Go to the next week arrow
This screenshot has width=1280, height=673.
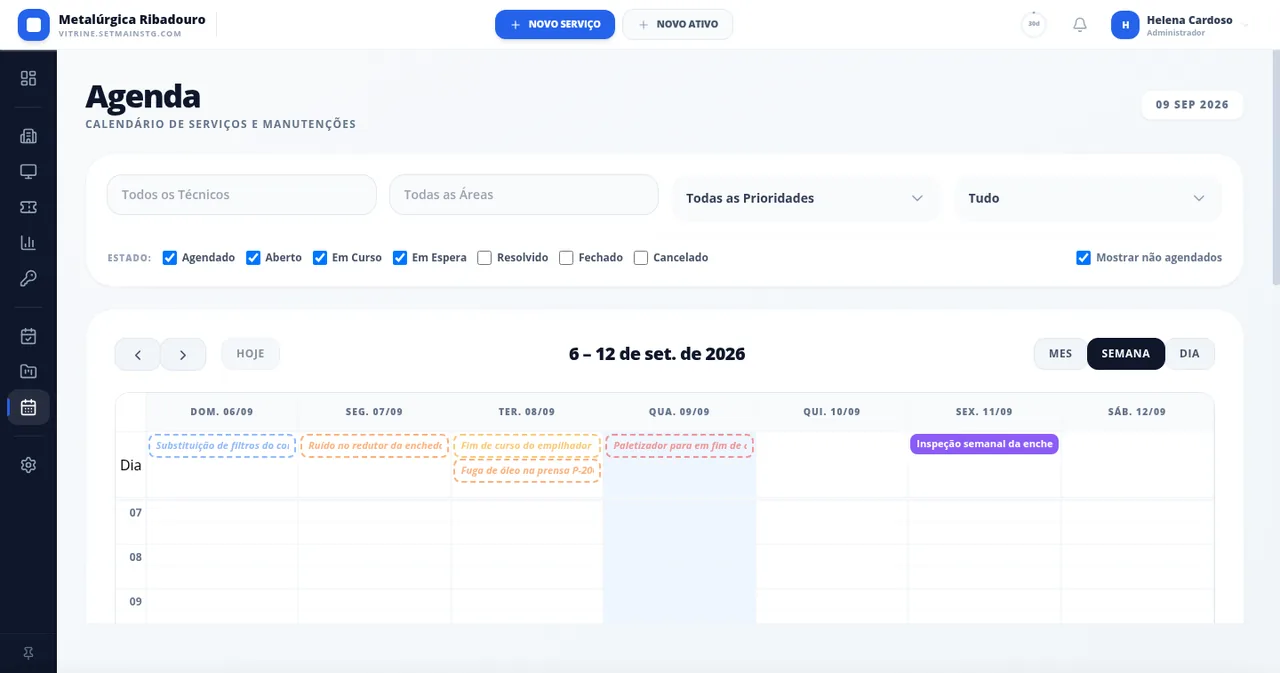click(183, 354)
